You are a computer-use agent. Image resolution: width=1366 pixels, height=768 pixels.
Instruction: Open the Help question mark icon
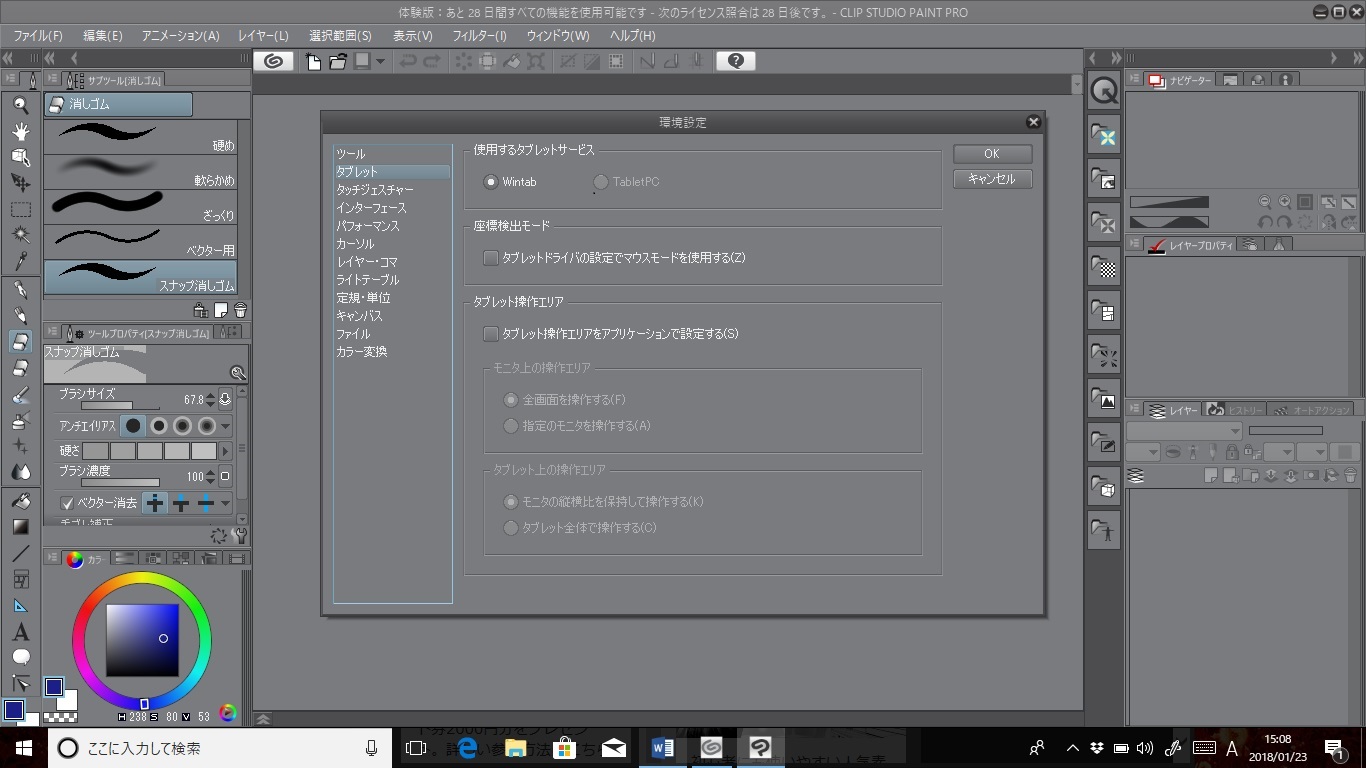coord(736,61)
